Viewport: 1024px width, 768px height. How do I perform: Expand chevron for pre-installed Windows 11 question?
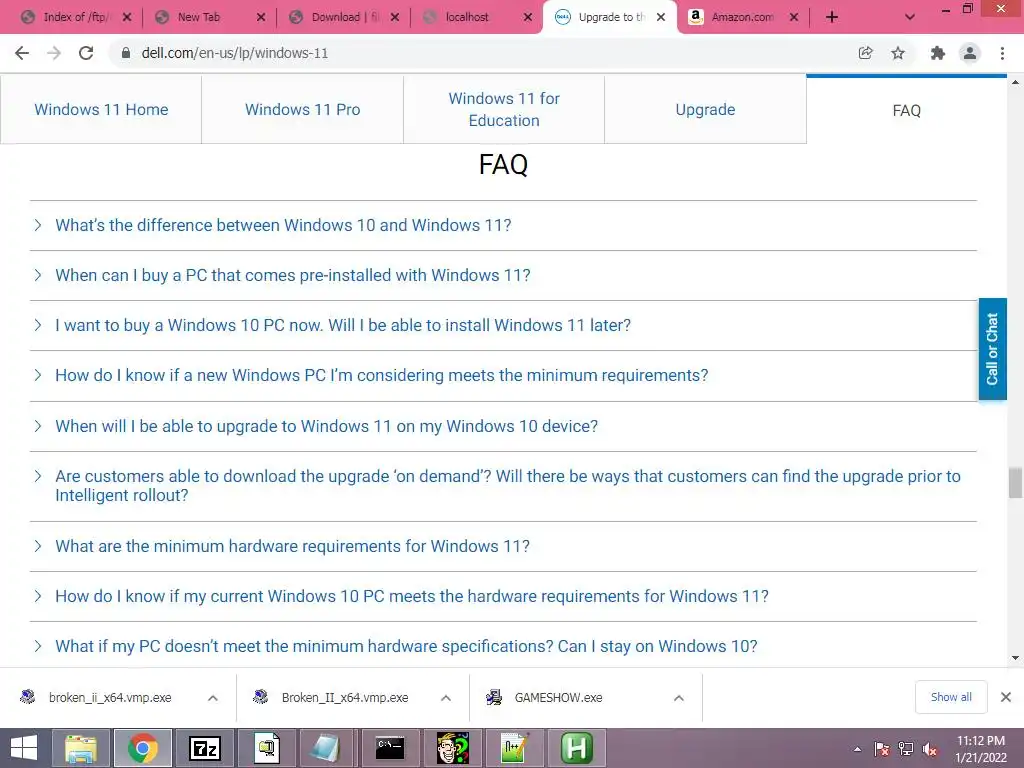(x=38, y=275)
